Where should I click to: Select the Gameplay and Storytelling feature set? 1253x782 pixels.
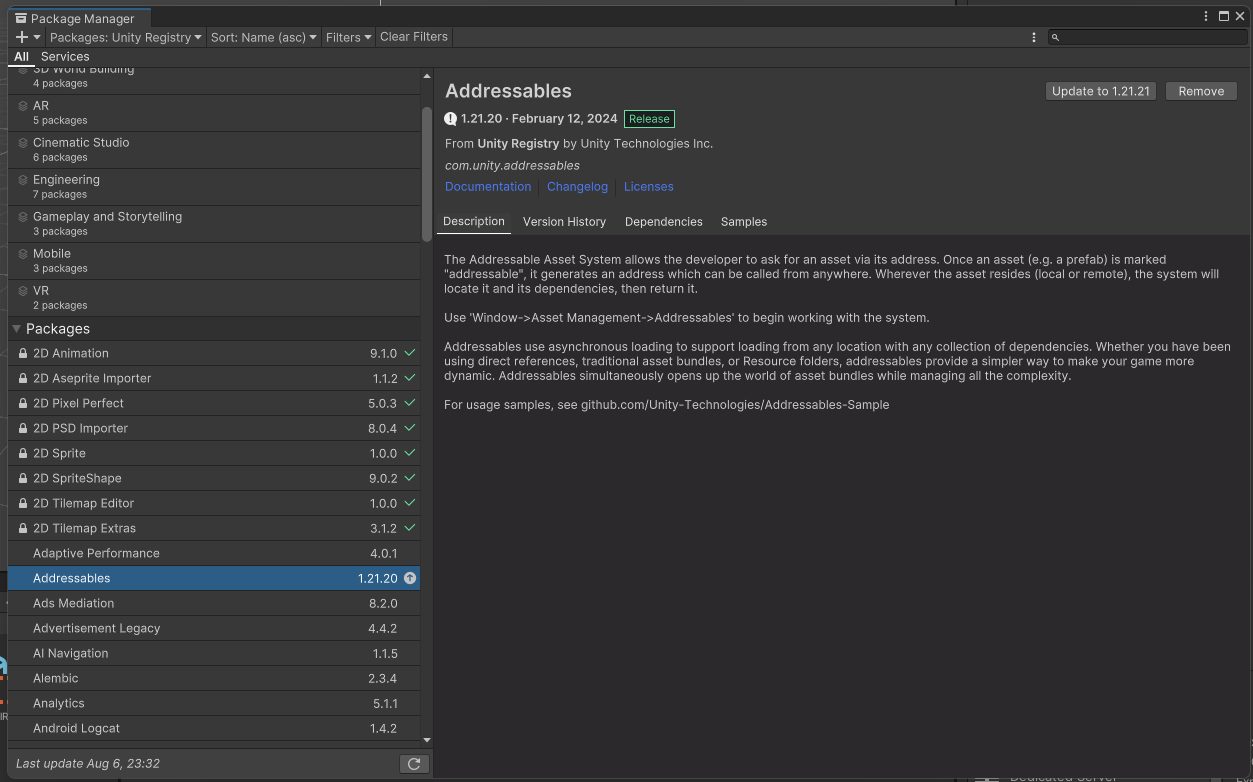pos(214,224)
